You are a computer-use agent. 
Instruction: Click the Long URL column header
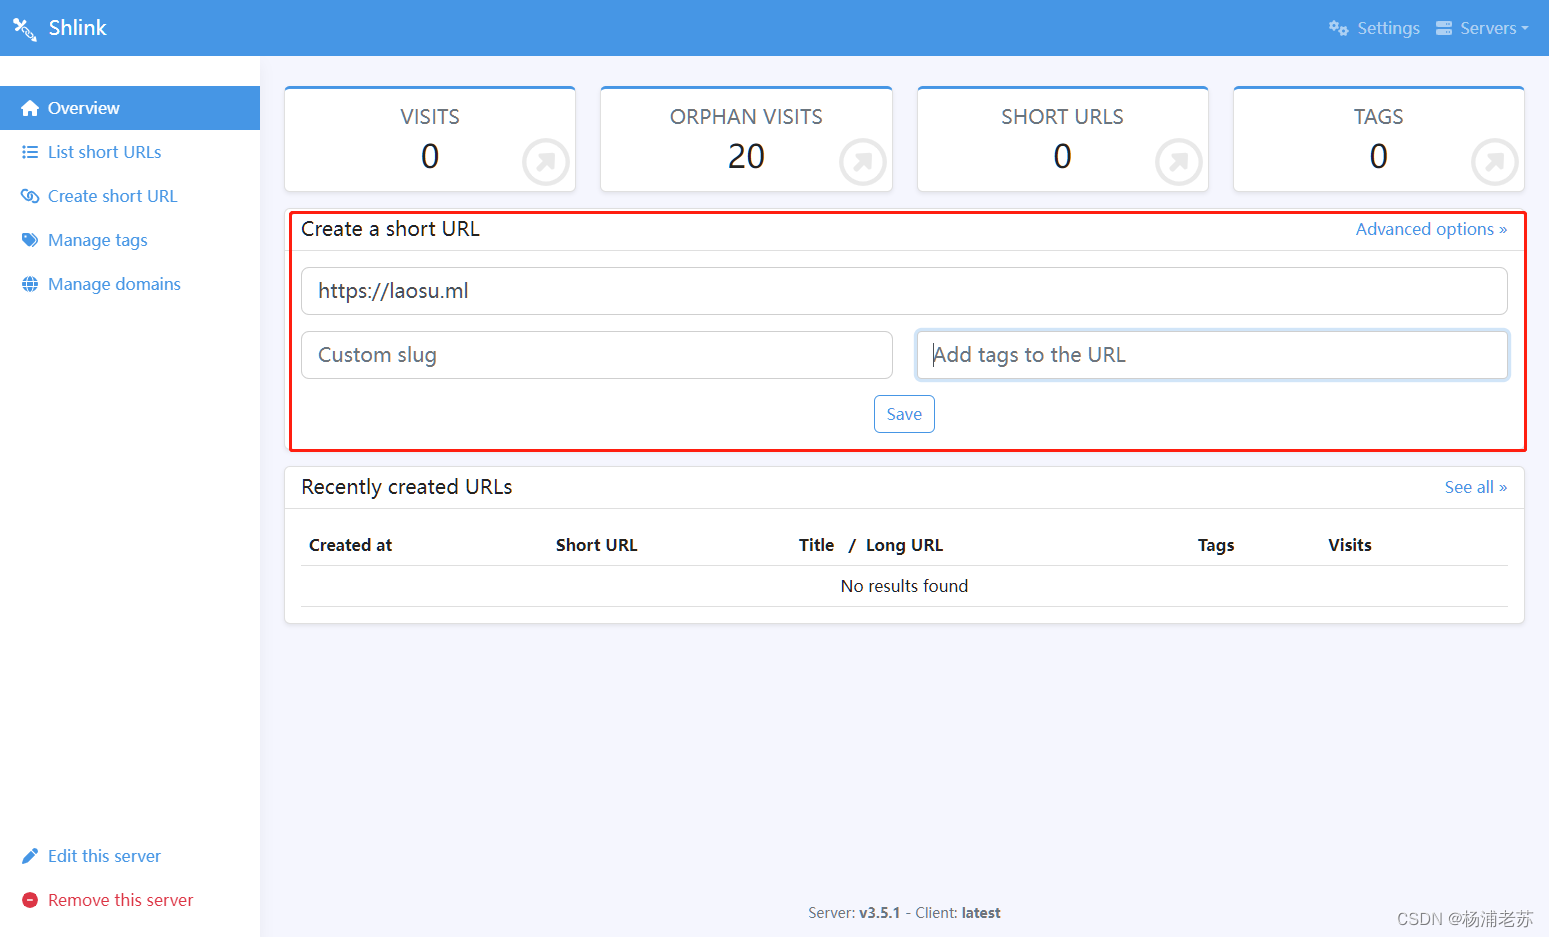[904, 545]
